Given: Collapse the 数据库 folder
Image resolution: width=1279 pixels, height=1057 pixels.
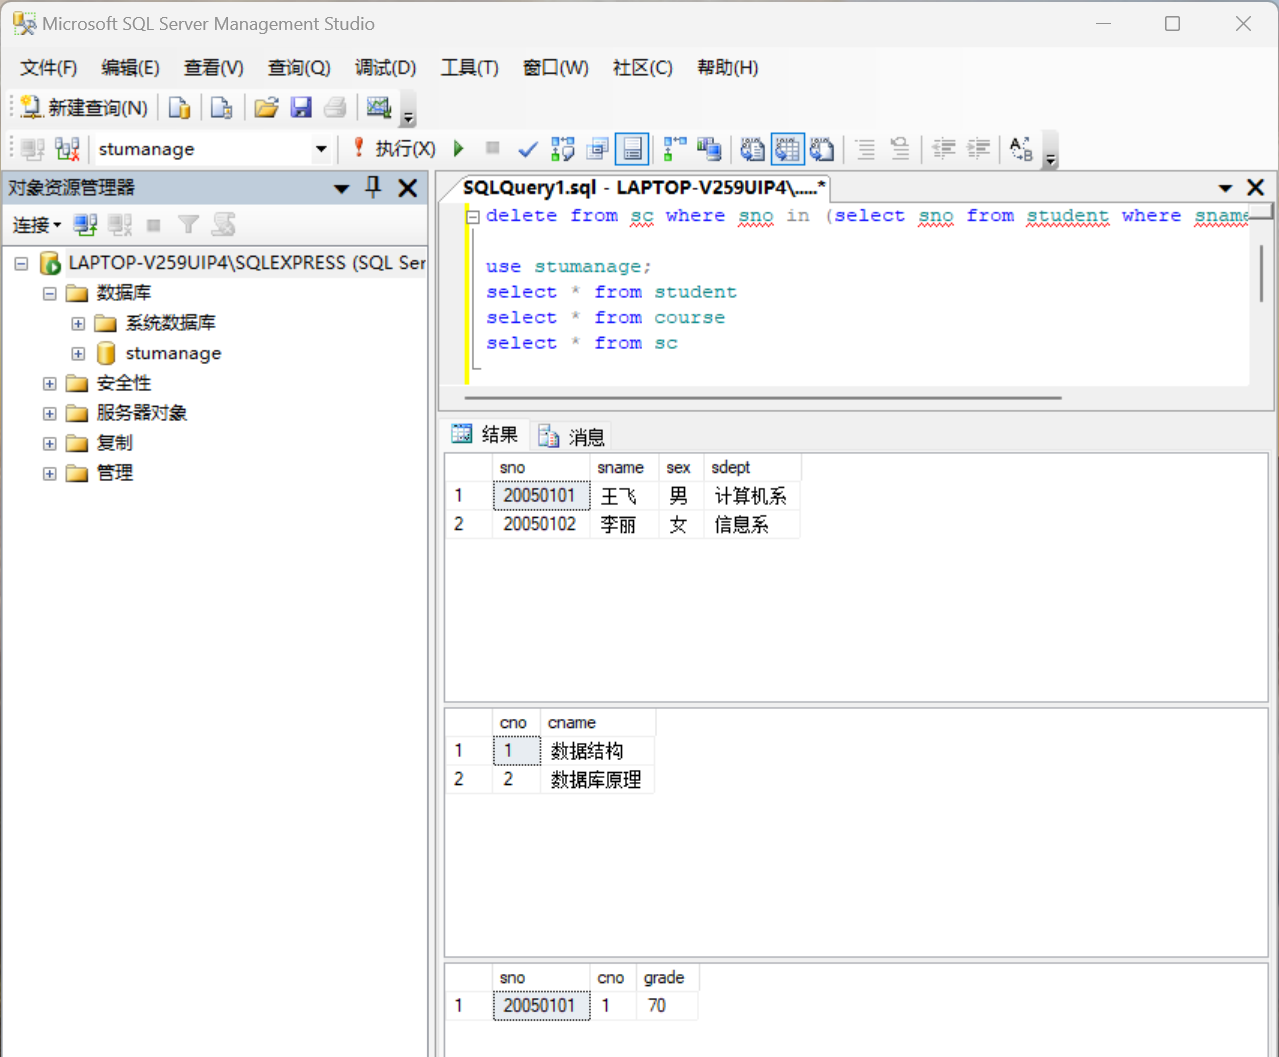Looking at the screenshot, I should 50,294.
